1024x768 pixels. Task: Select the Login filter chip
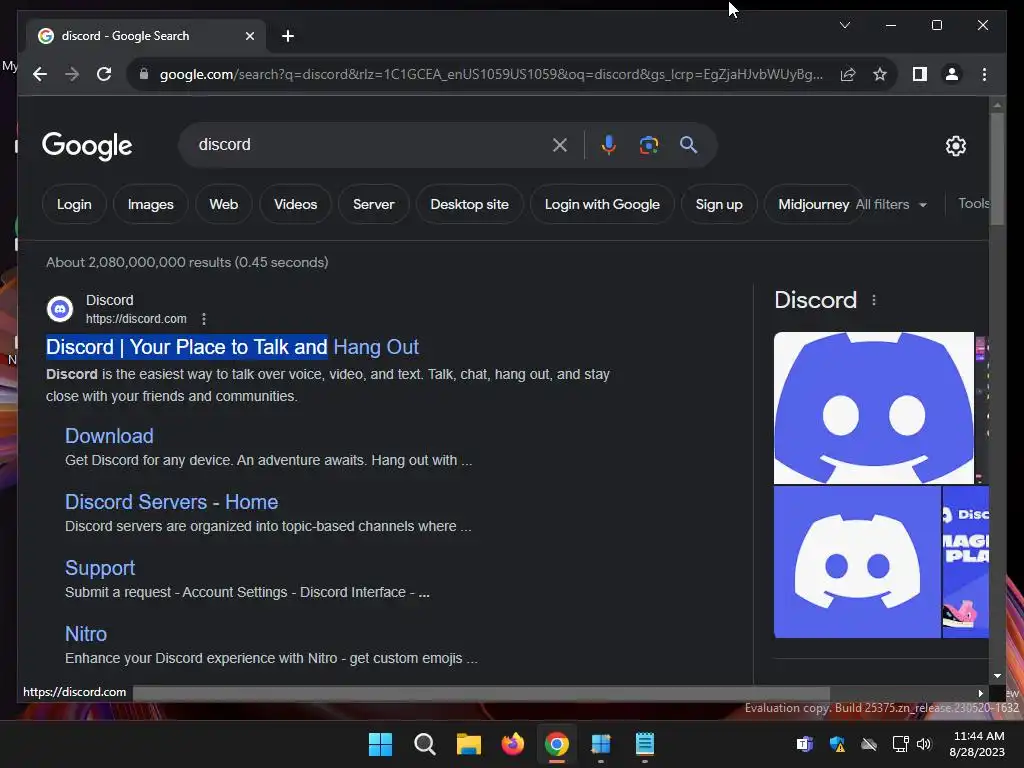point(74,204)
